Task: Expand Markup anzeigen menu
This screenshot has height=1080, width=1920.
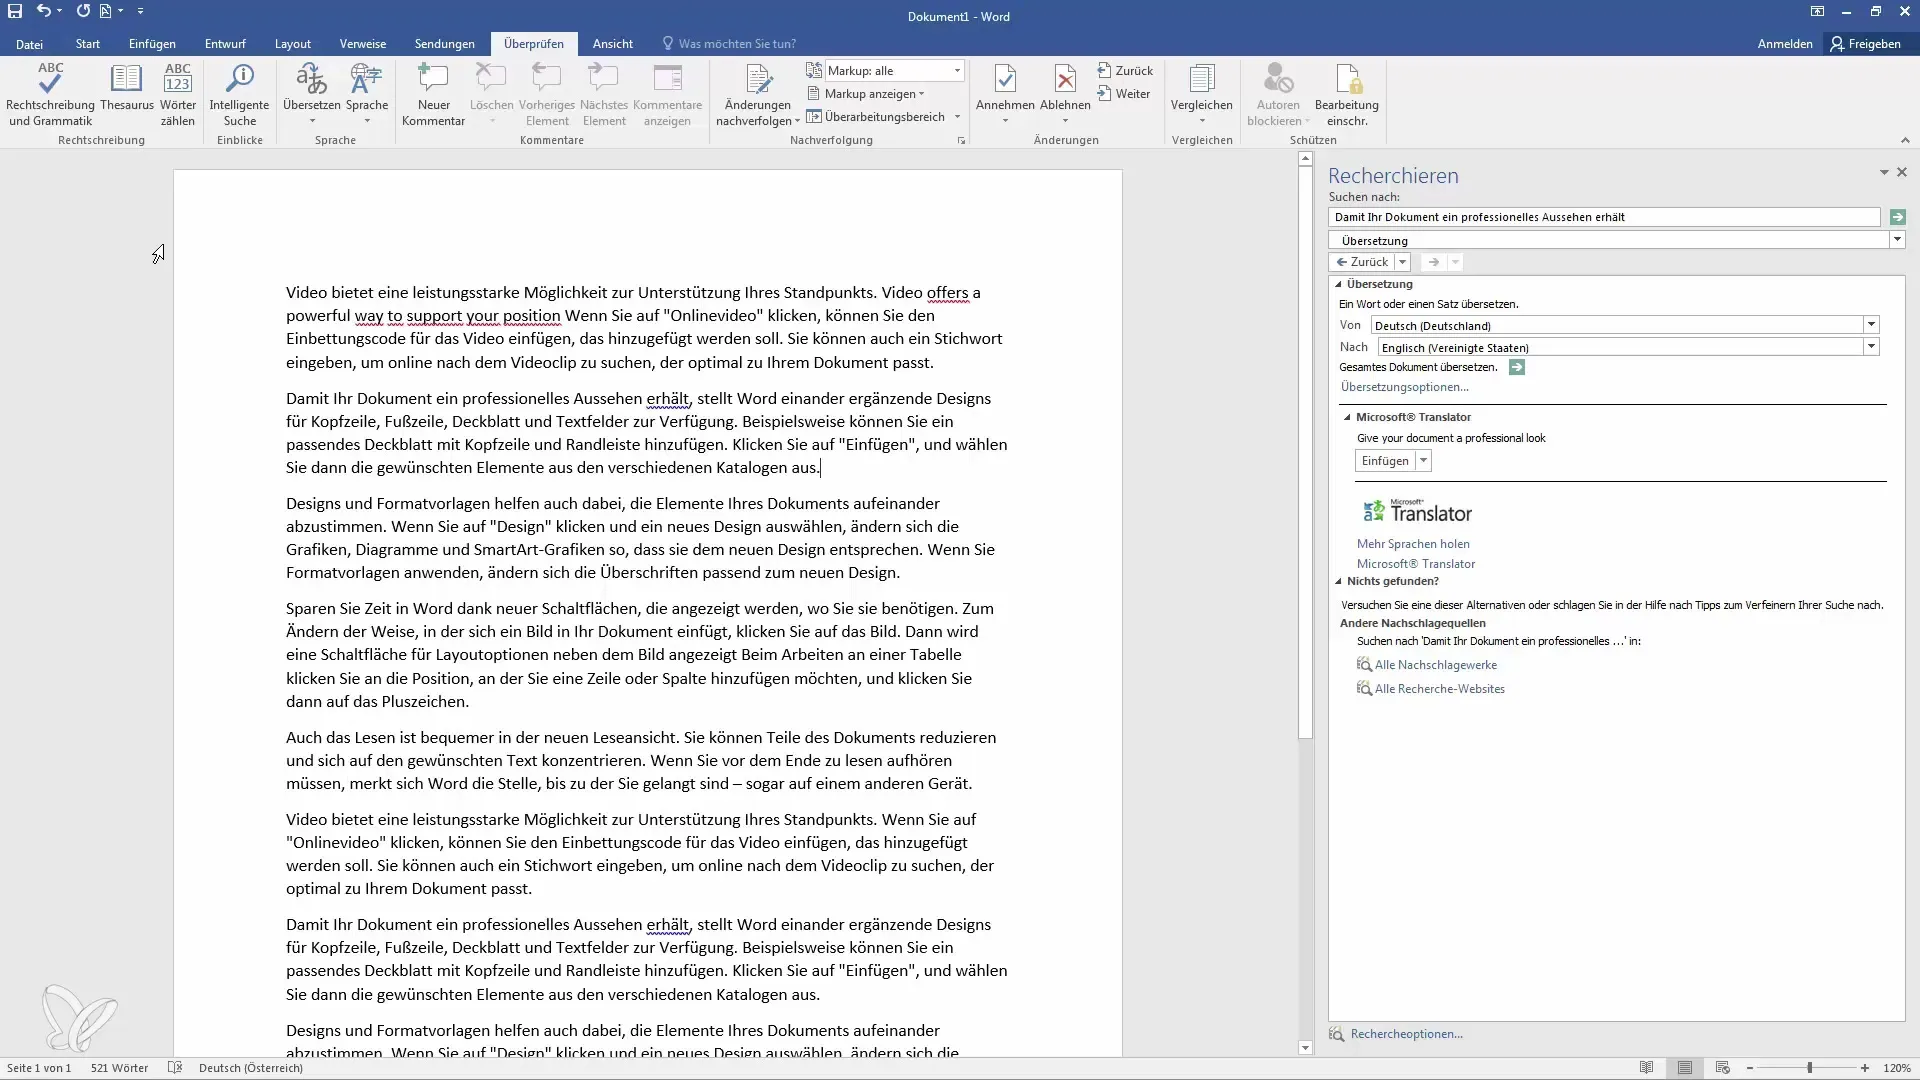Action: pos(866,94)
